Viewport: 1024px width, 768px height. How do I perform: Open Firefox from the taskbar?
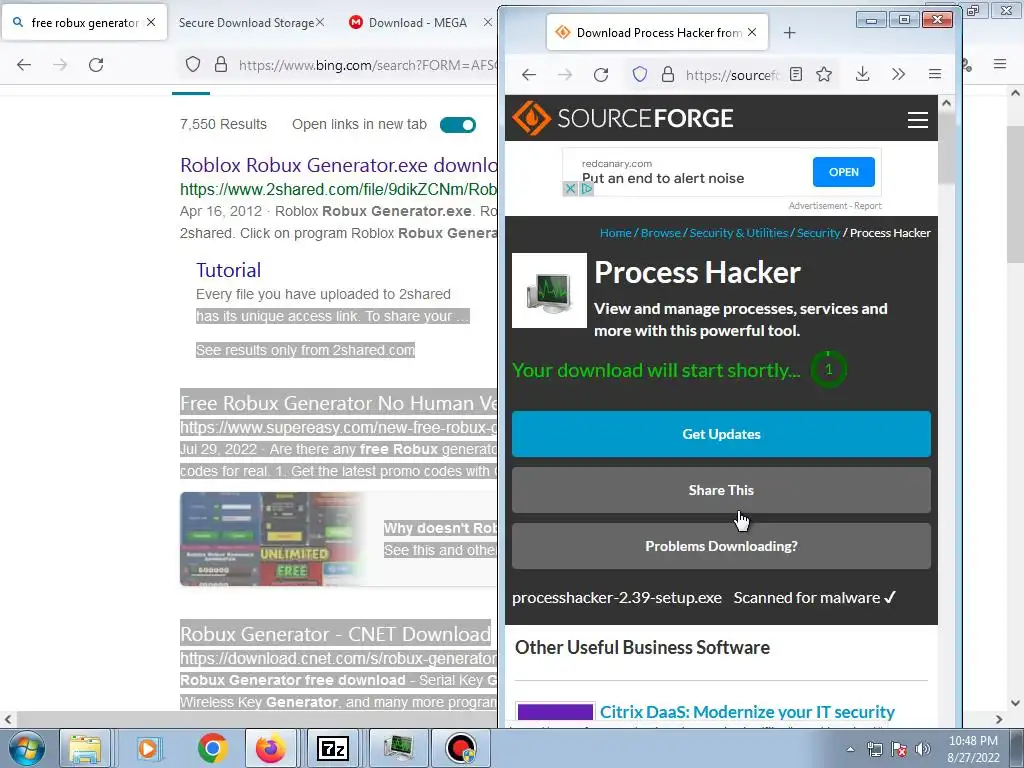click(270, 748)
